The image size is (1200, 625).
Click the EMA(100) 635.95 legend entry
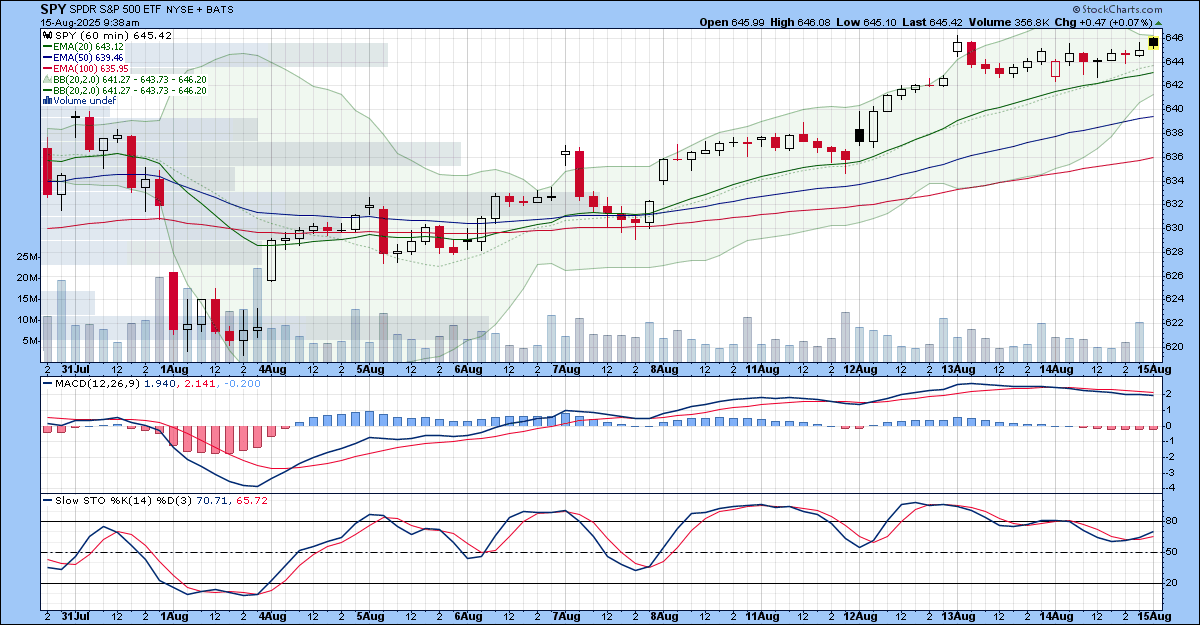click(93, 68)
